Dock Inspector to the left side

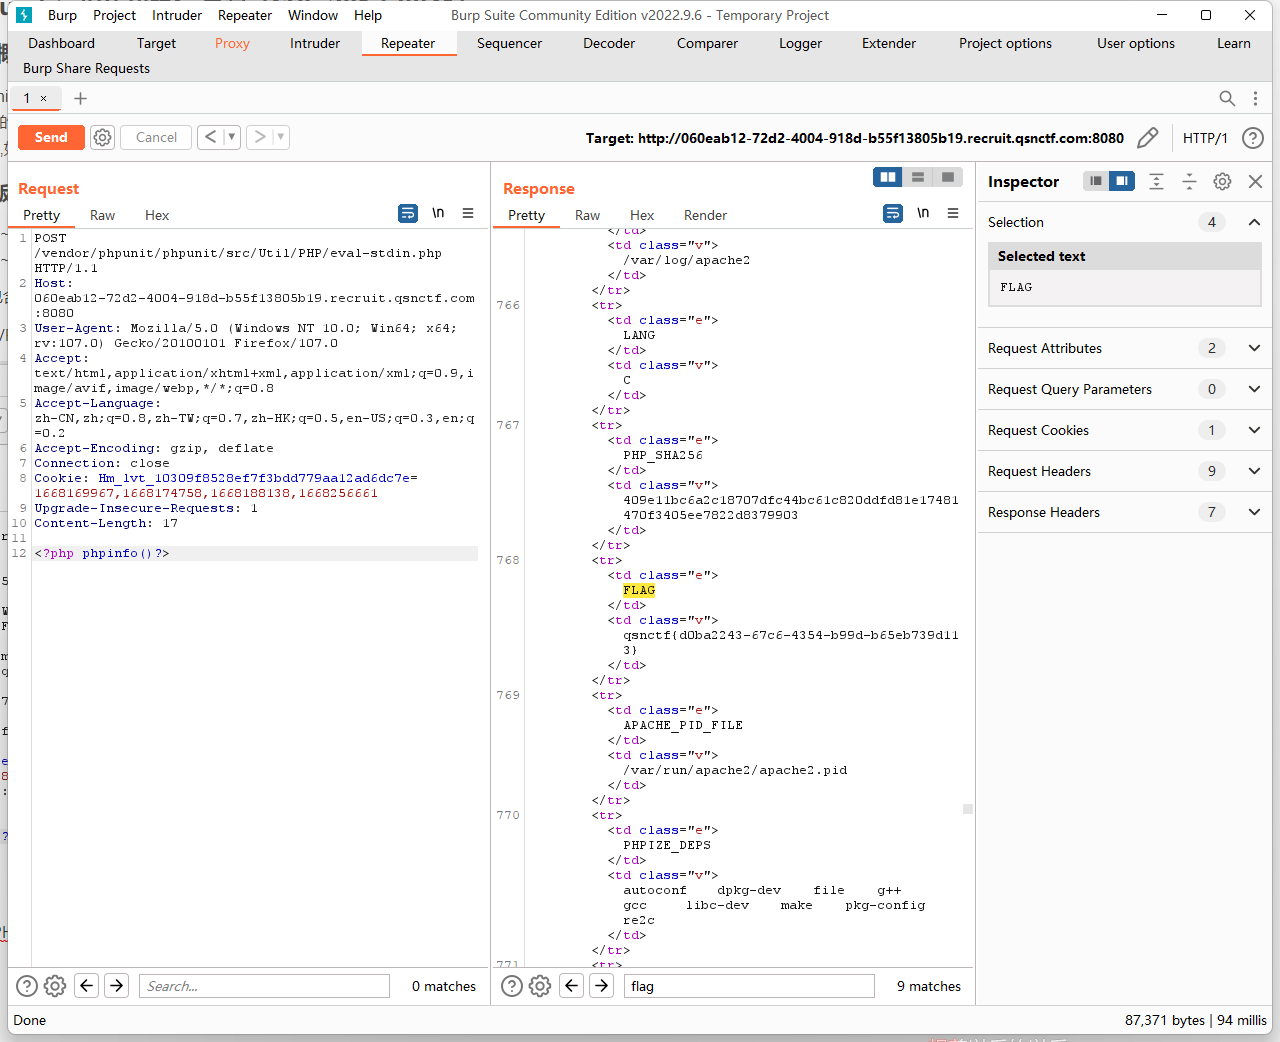point(1096,181)
